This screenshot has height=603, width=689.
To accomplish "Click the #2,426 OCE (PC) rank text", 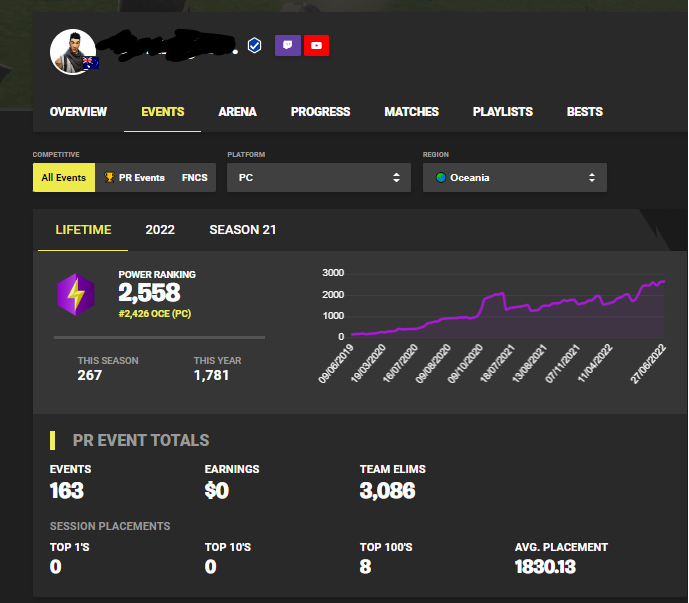I will click(x=155, y=314).
